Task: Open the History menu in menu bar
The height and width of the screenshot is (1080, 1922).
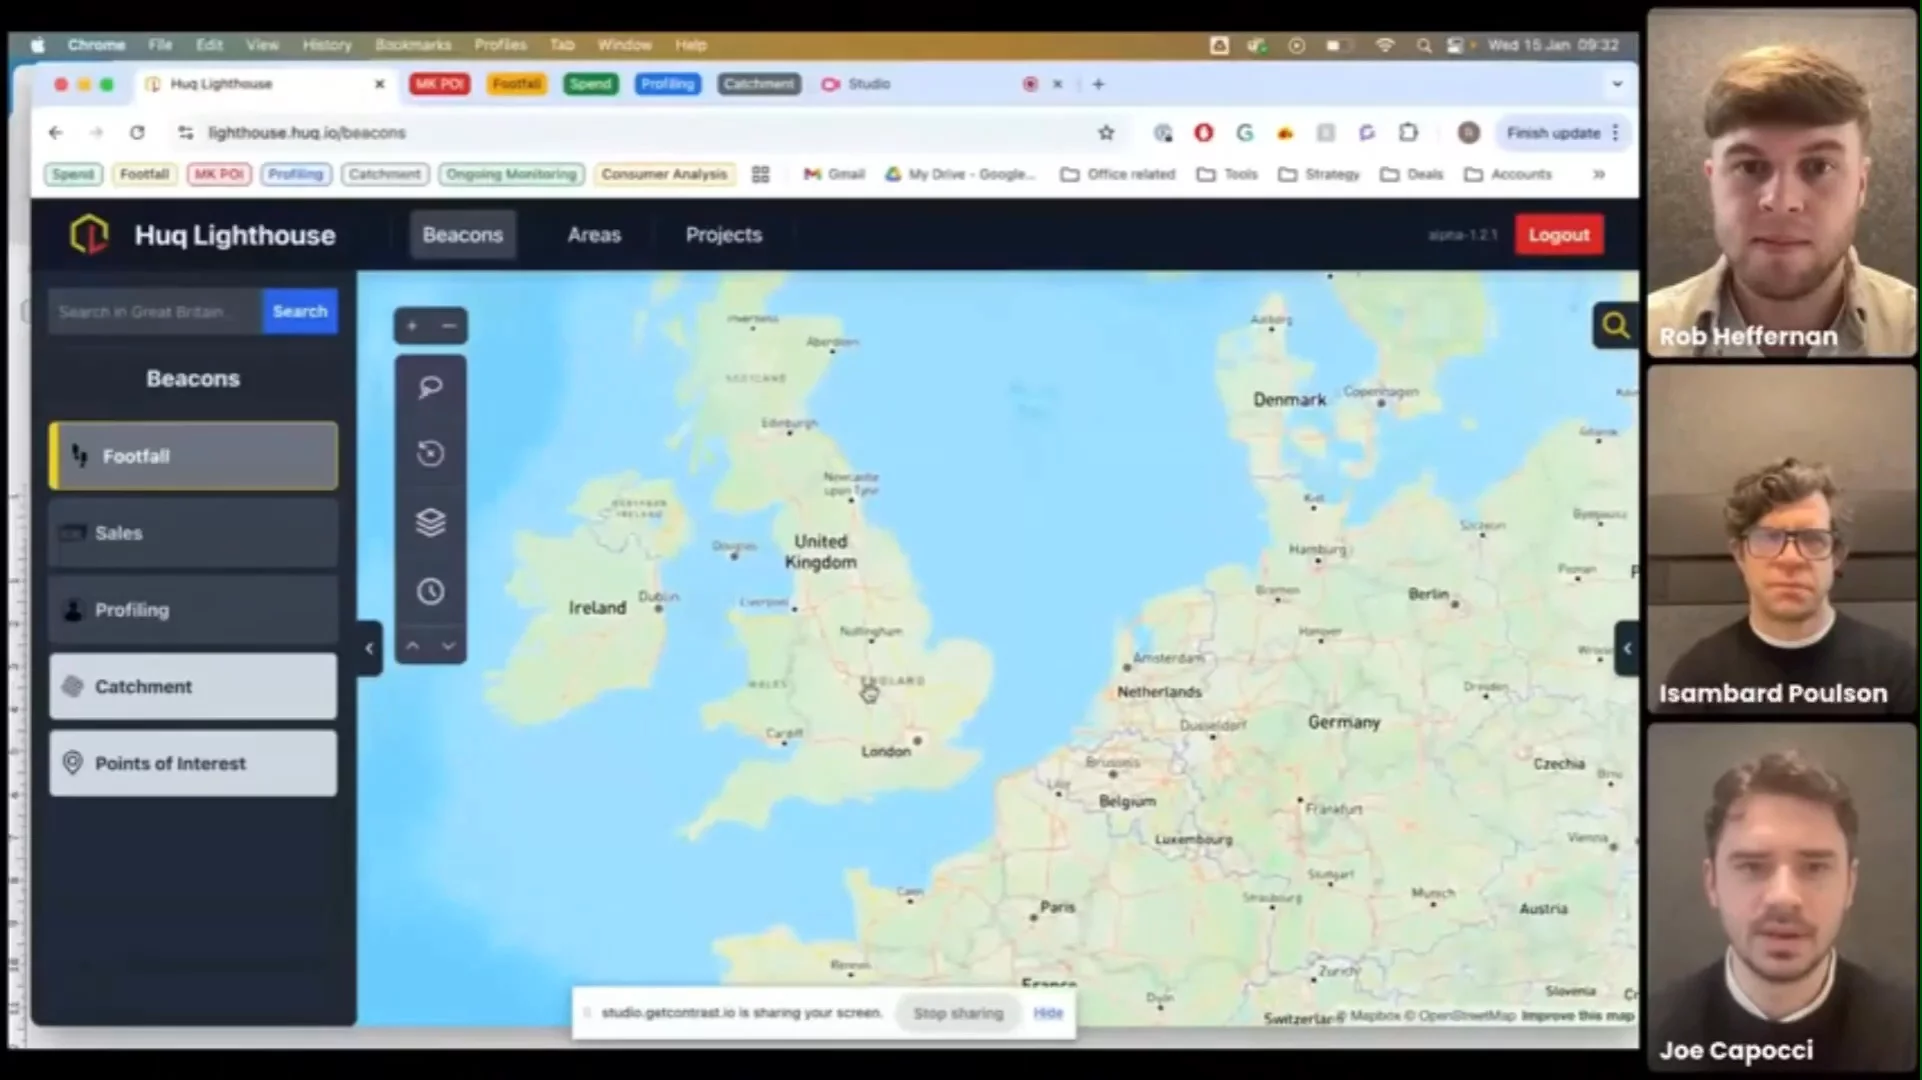Action: (327, 45)
